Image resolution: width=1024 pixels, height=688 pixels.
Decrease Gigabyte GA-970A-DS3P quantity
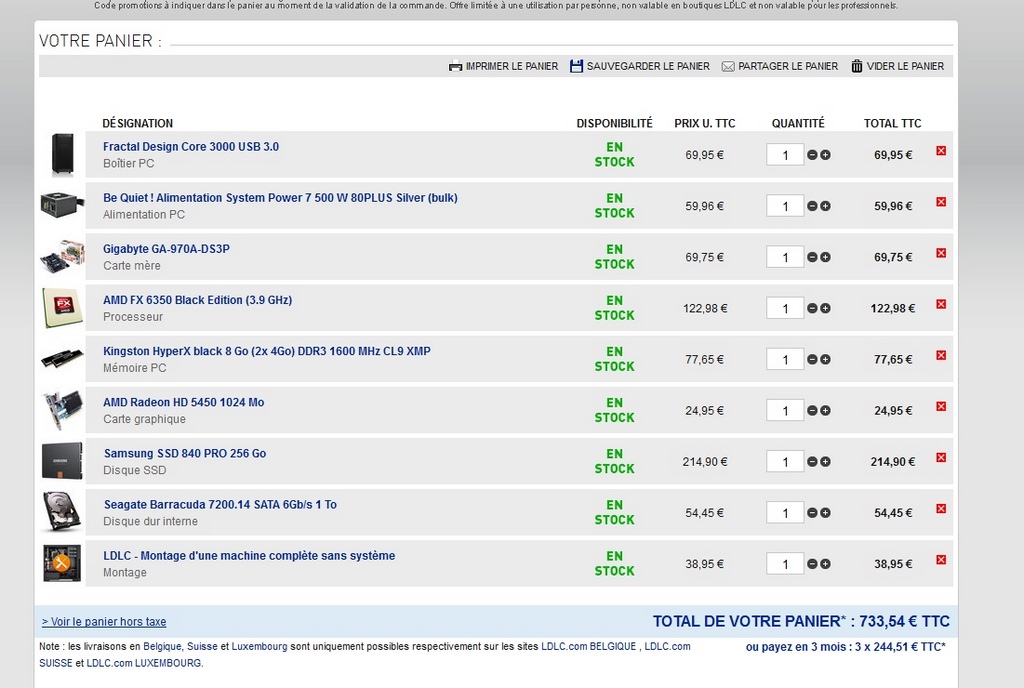[x=812, y=257]
